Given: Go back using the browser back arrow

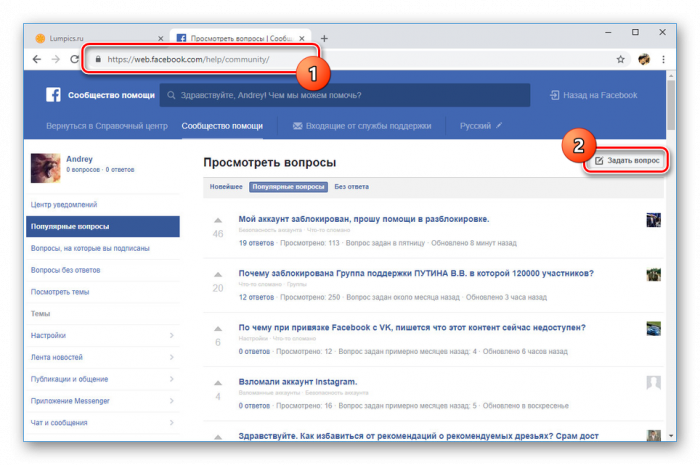Looking at the screenshot, I should tap(37, 60).
